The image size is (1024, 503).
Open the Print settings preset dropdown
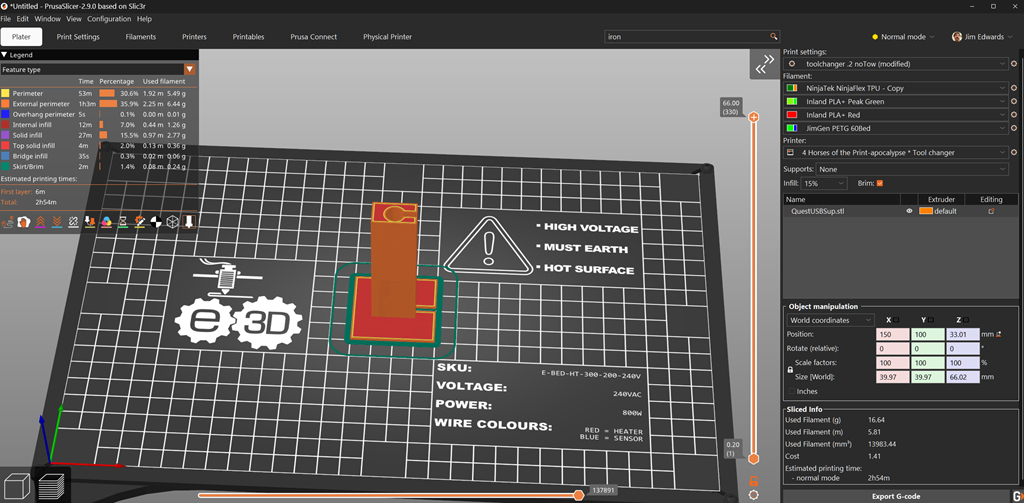click(895, 64)
